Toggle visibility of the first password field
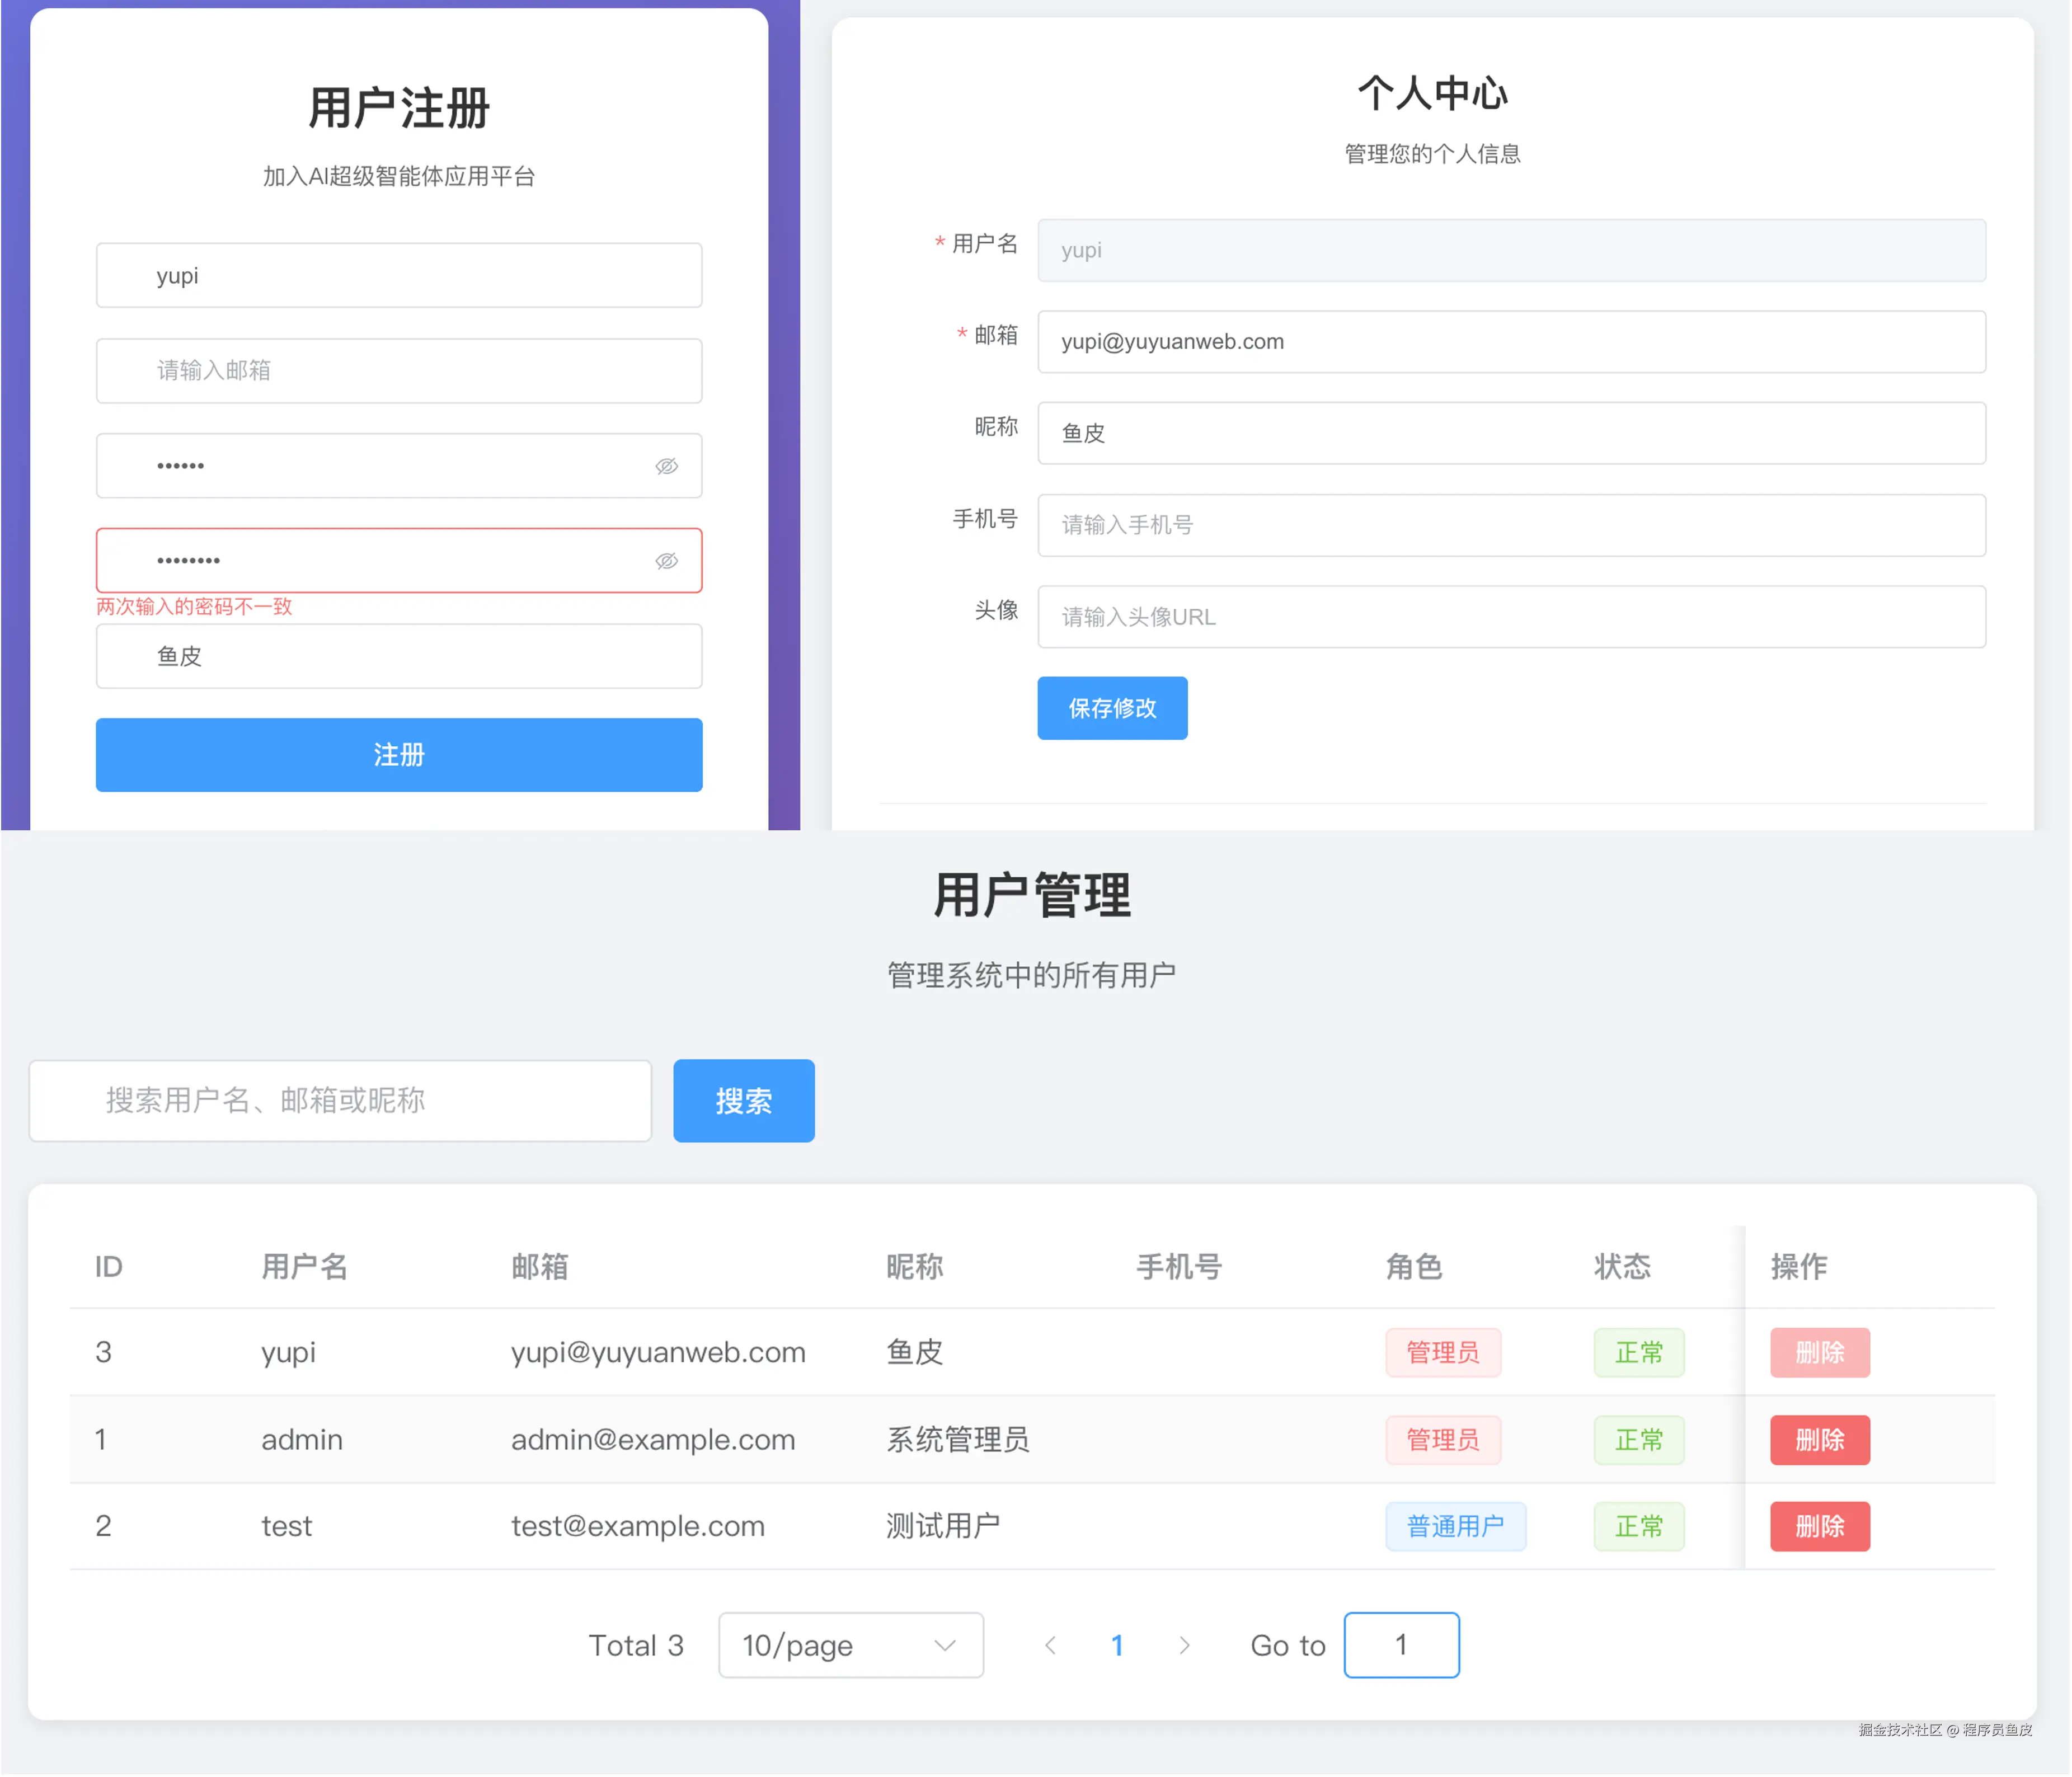2072x1777 pixels. pyautogui.click(x=666, y=466)
